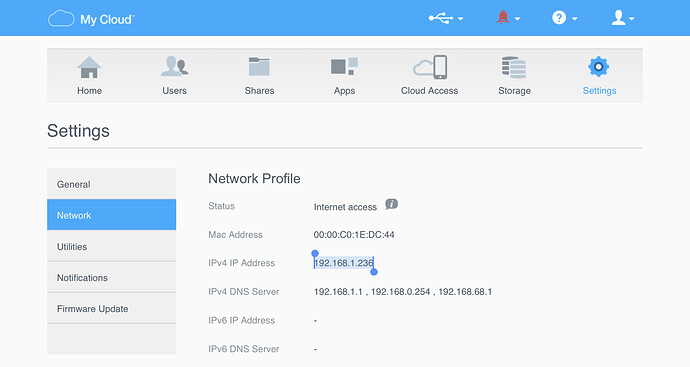This screenshot has width=690, height=367.
Task: Select General in the settings sidebar
Action: (111, 184)
